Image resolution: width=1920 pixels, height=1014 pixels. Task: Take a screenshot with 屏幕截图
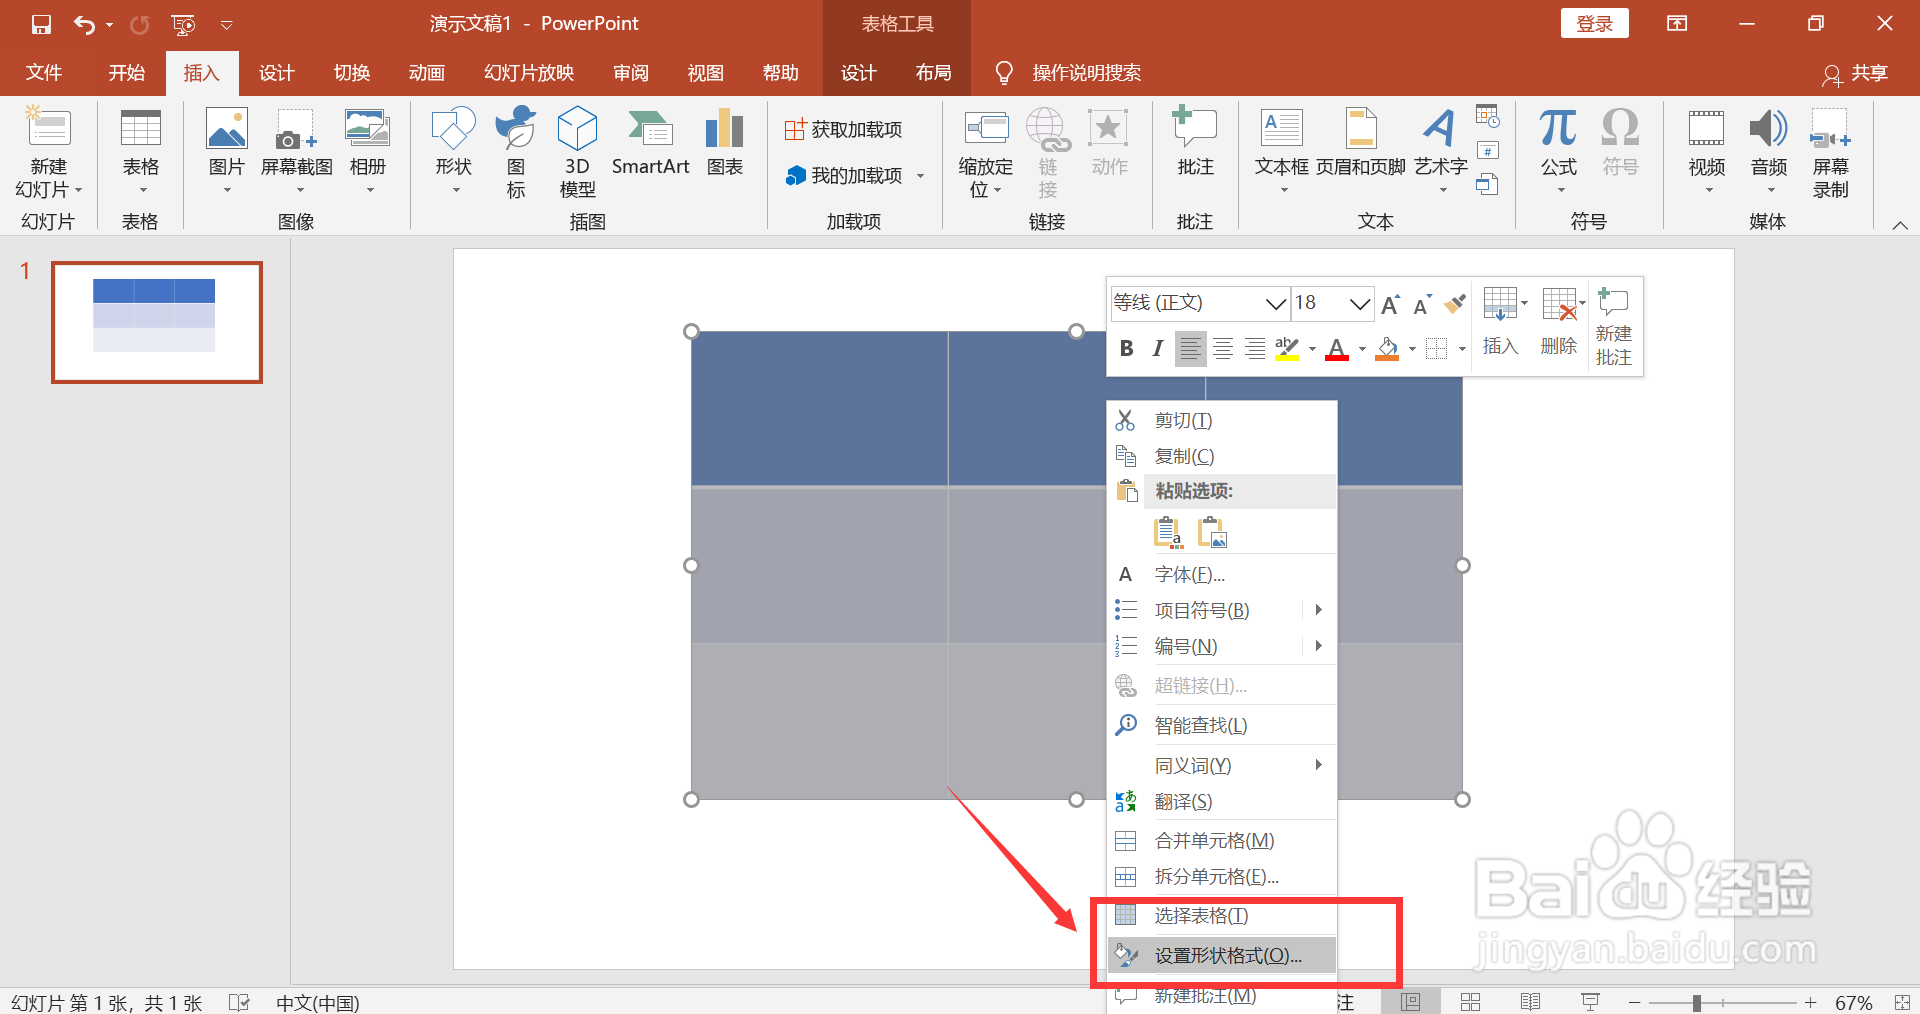[x=296, y=152]
